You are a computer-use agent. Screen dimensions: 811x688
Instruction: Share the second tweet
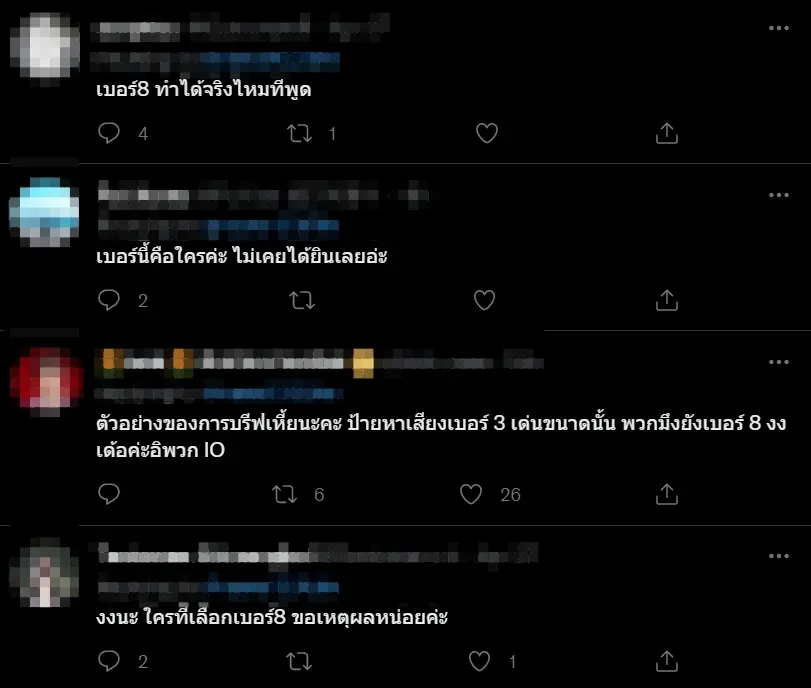pos(667,300)
